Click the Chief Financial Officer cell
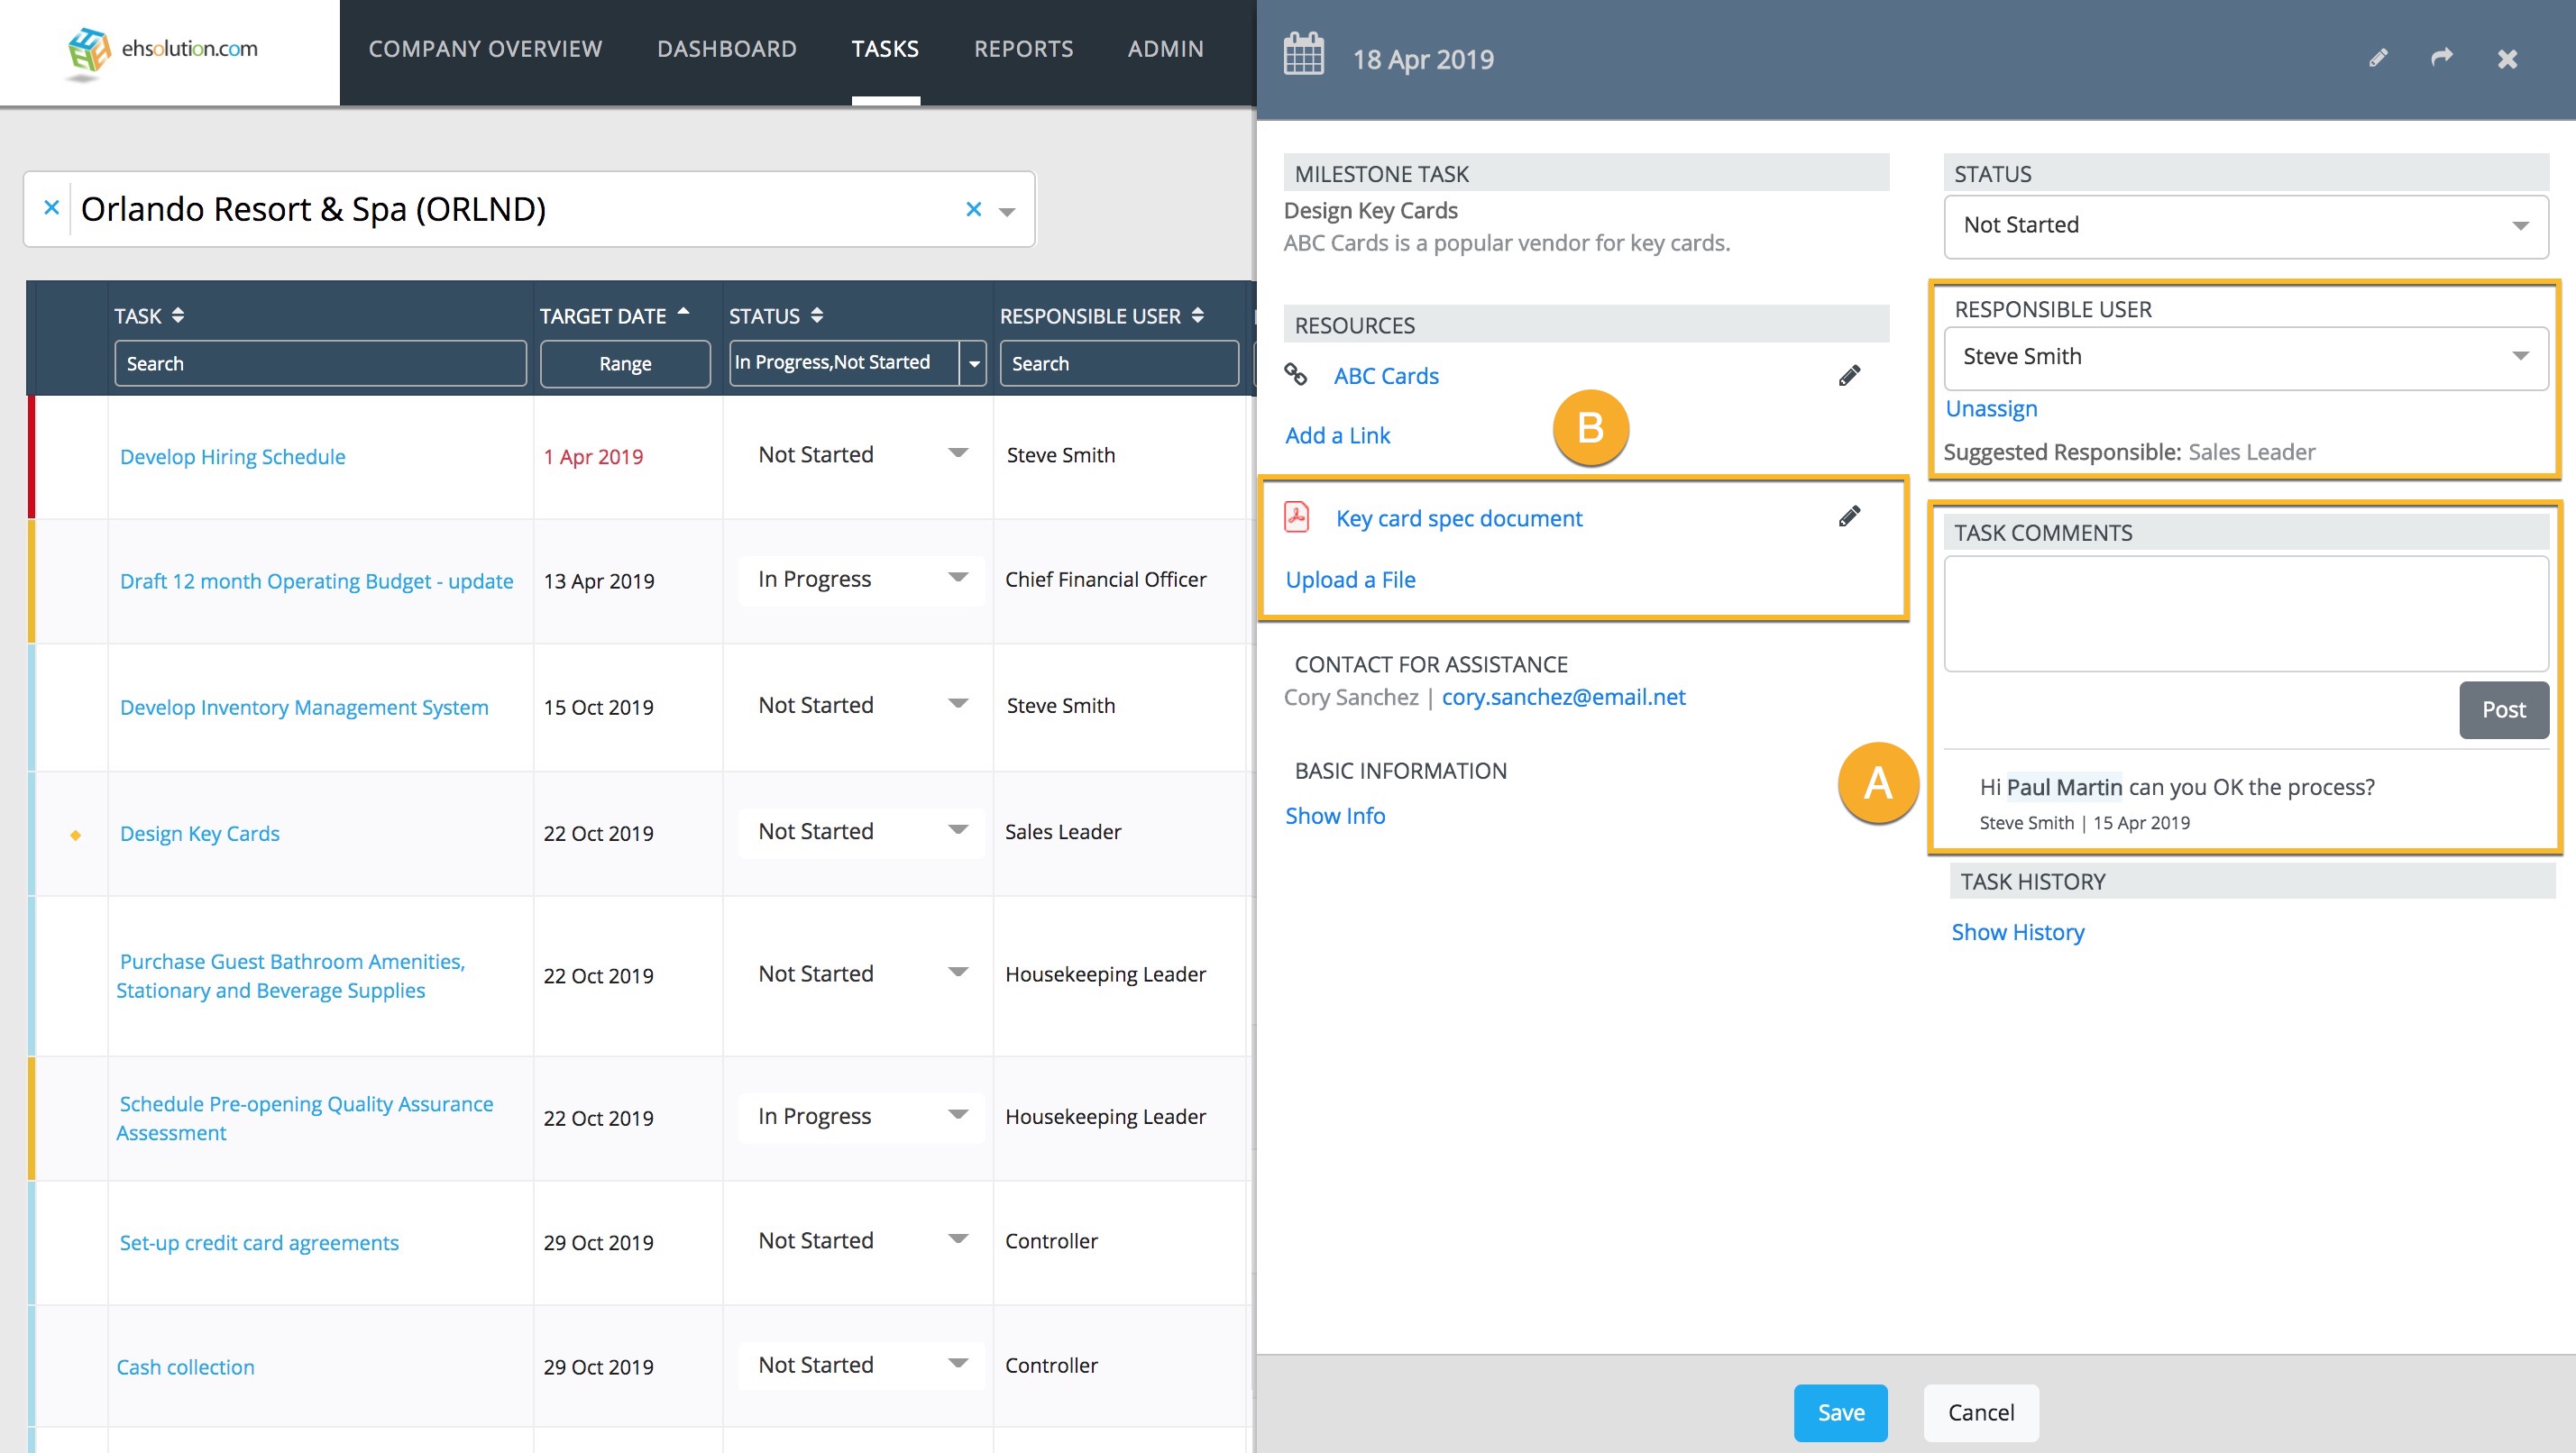 click(x=1105, y=579)
